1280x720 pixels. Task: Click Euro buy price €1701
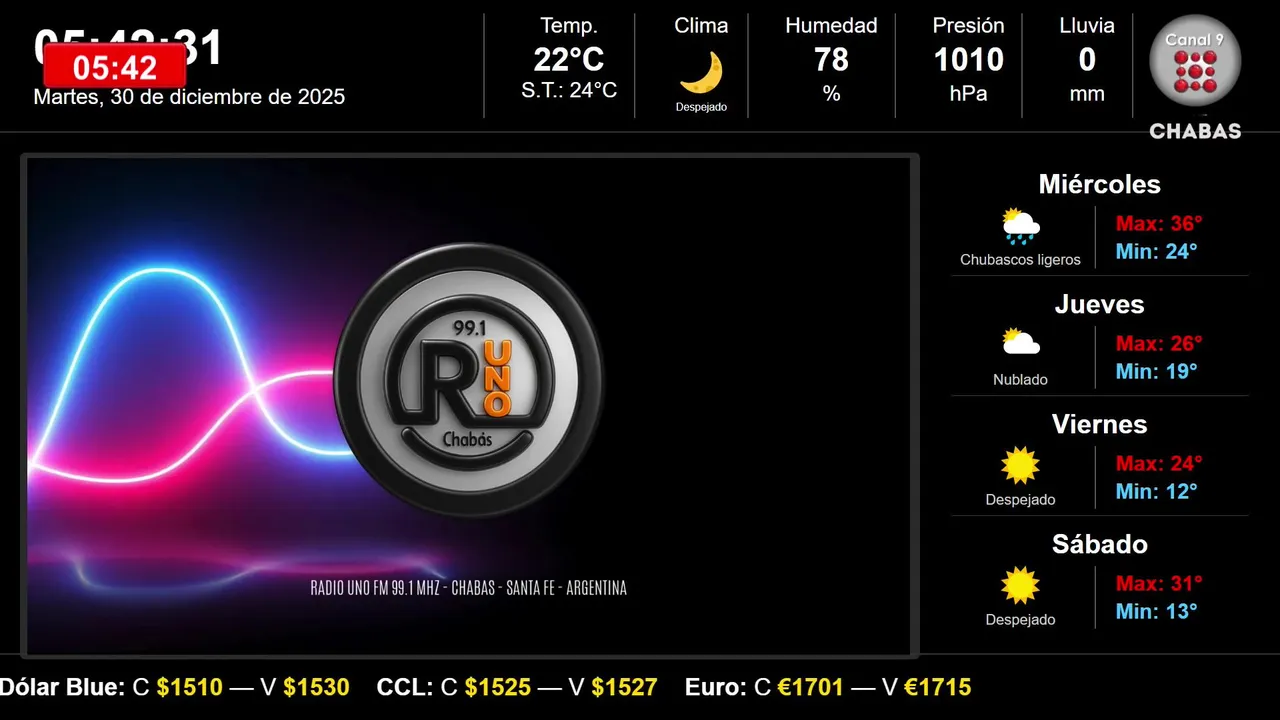811,687
